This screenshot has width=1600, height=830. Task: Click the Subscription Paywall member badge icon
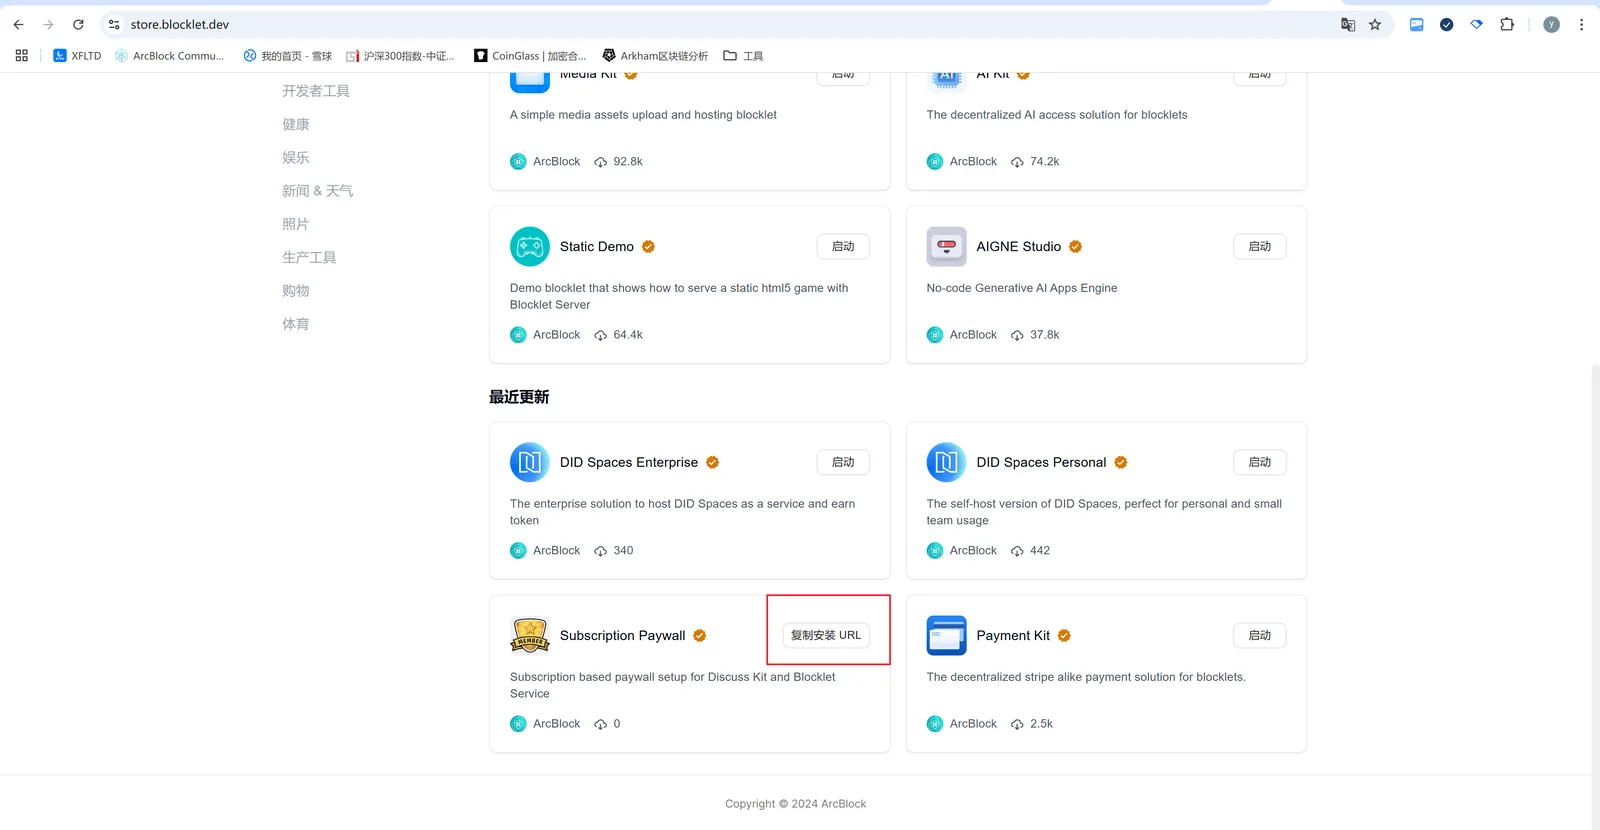point(530,635)
